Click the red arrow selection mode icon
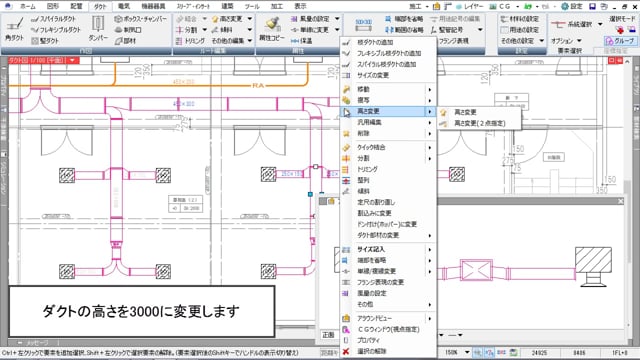640x360 pixels. tap(620, 30)
